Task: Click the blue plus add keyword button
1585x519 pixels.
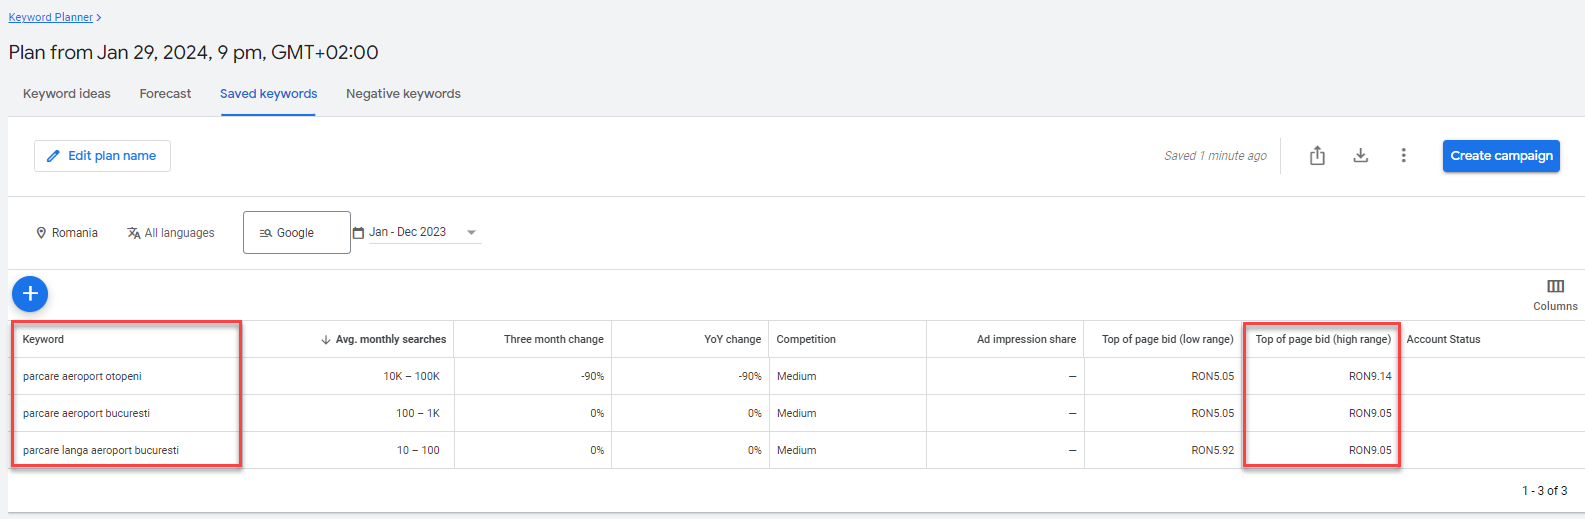Action: [30, 293]
